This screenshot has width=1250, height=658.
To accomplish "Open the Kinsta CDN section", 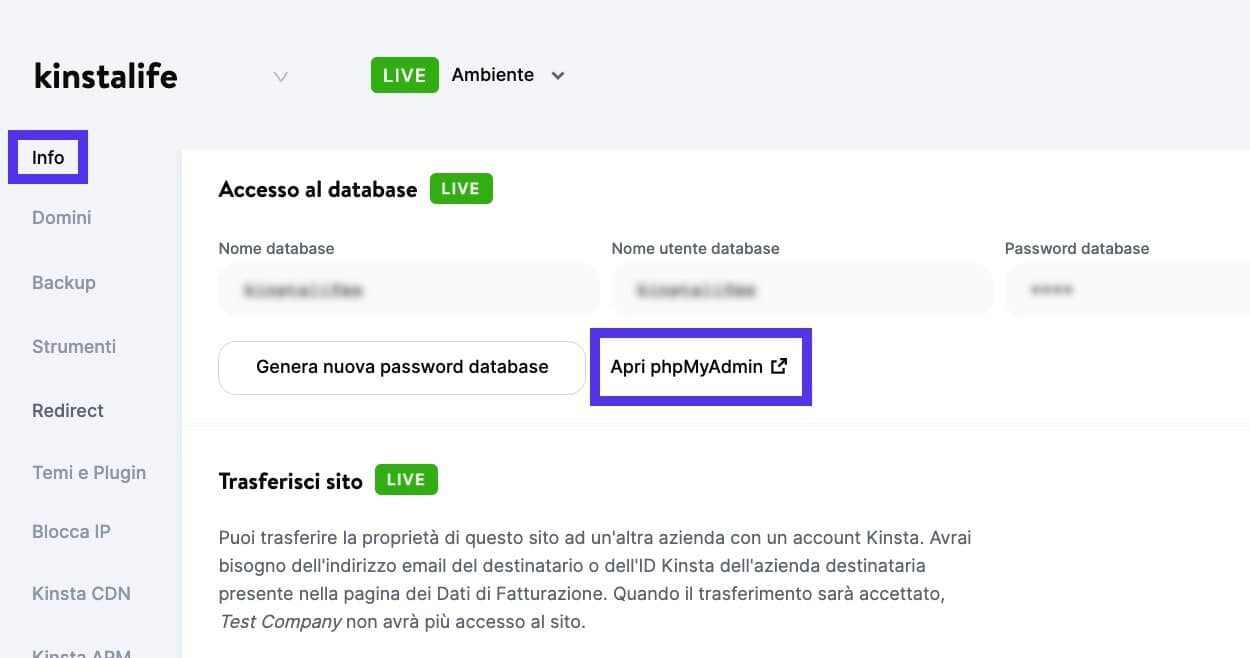I will click(x=81, y=593).
